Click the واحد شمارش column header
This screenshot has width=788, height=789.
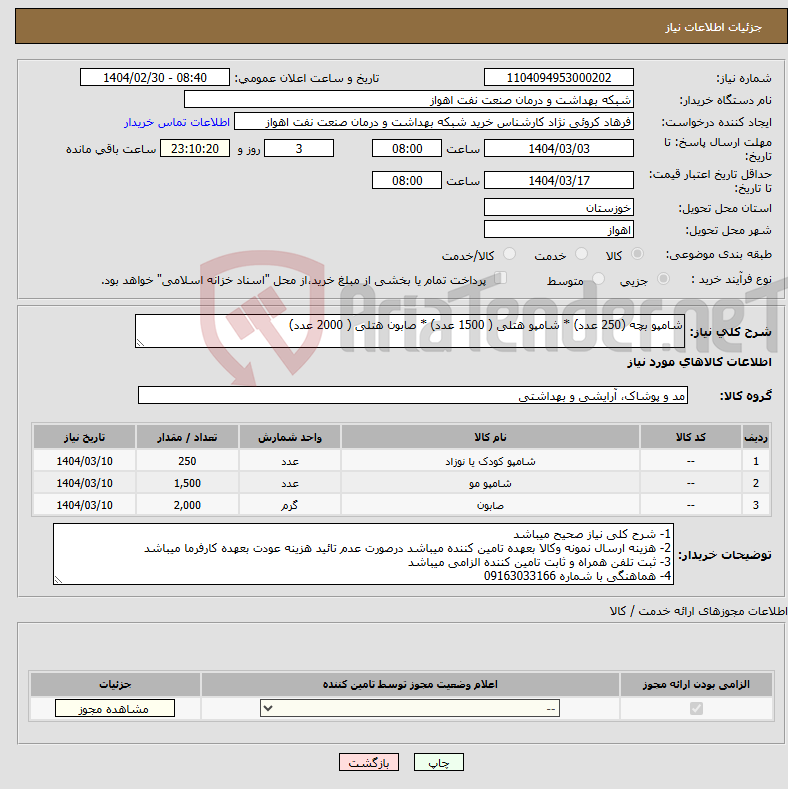tap(290, 437)
